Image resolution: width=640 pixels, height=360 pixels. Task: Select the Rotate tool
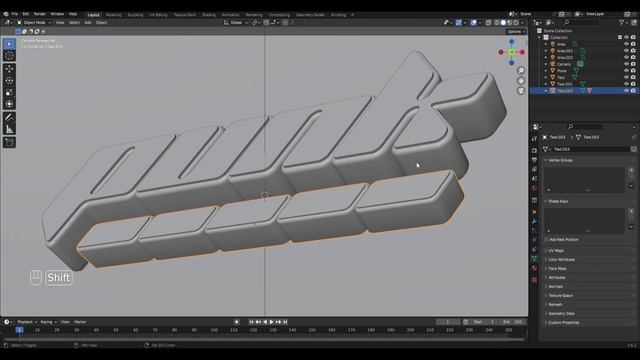[x=9, y=80]
